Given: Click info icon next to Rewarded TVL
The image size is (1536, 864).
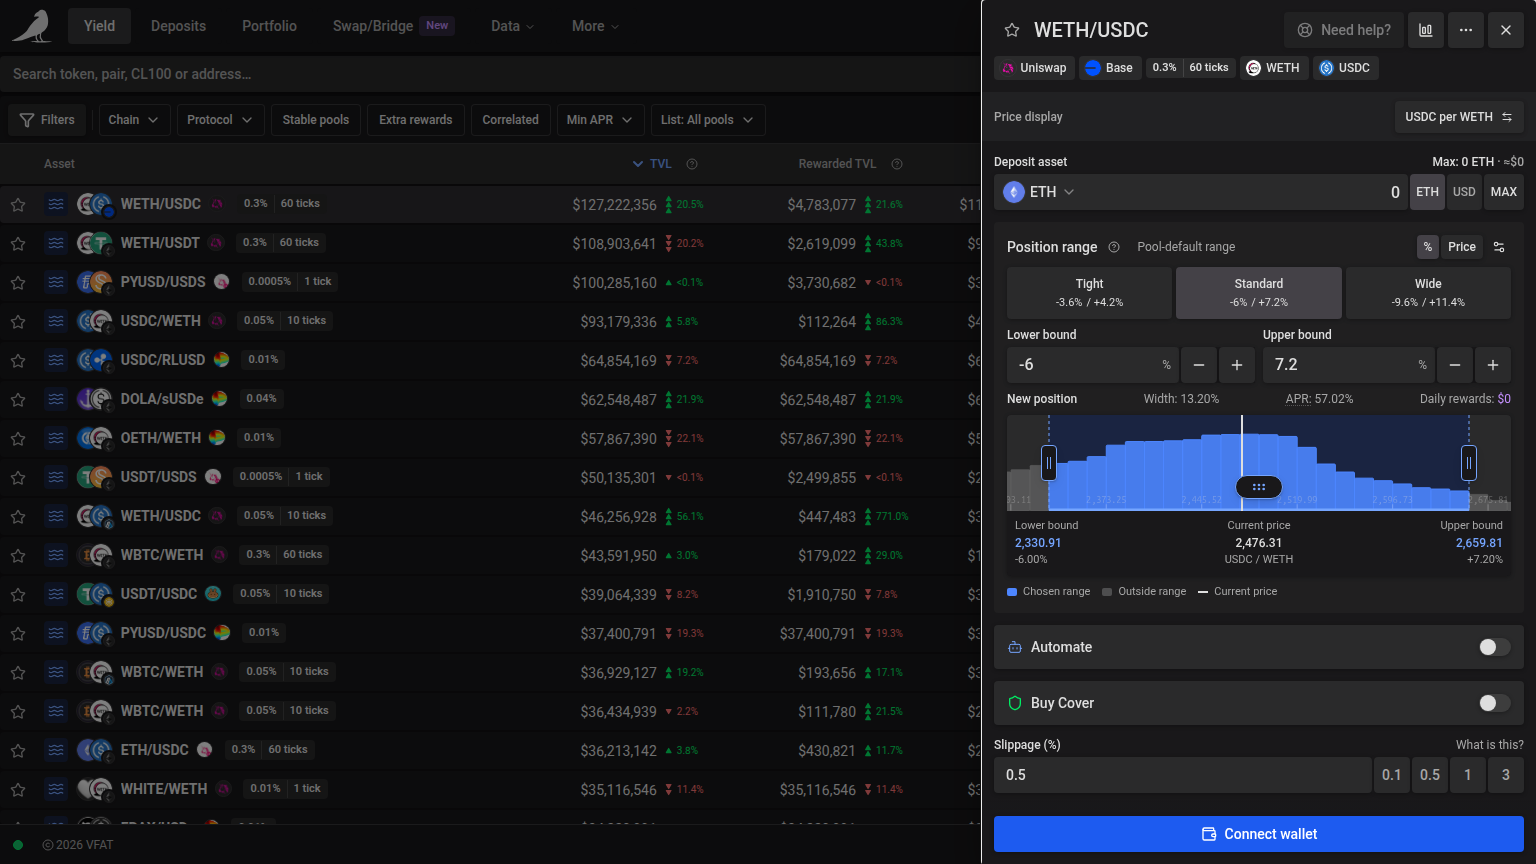Looking at the screenshot, I should 897,164.
